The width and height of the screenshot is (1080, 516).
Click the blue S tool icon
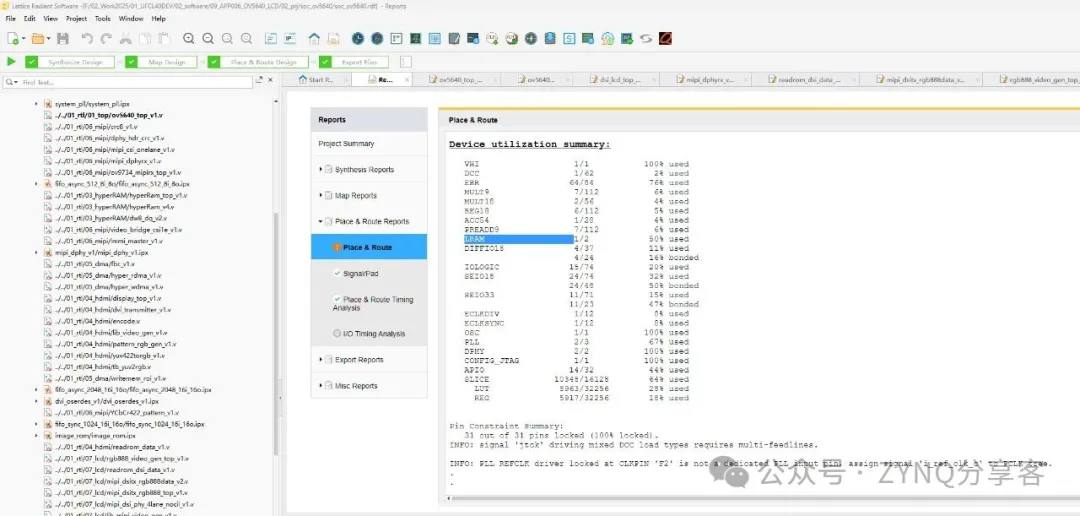(570, 39)
